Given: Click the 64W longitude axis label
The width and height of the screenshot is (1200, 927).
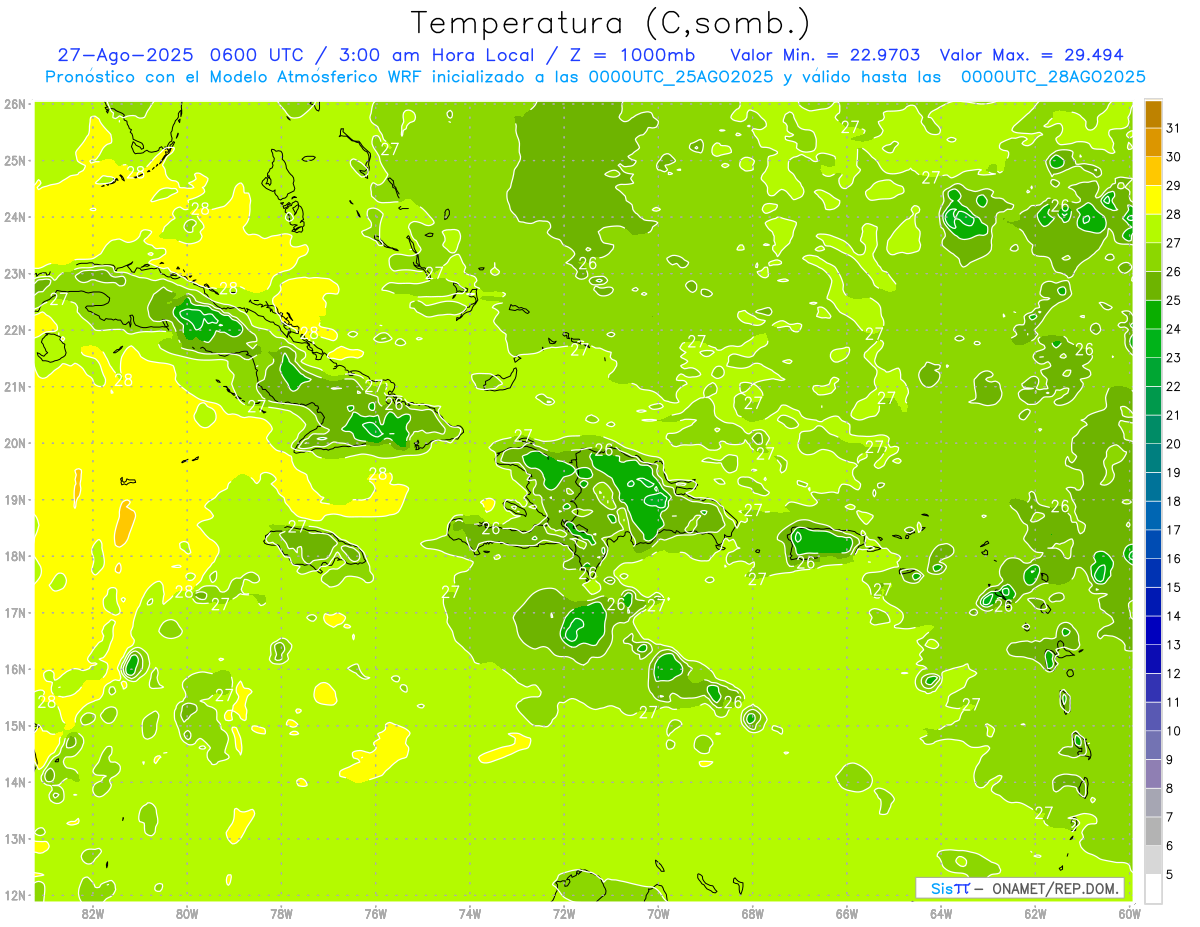Looking at the screenshot, I should tap(941, 913).
